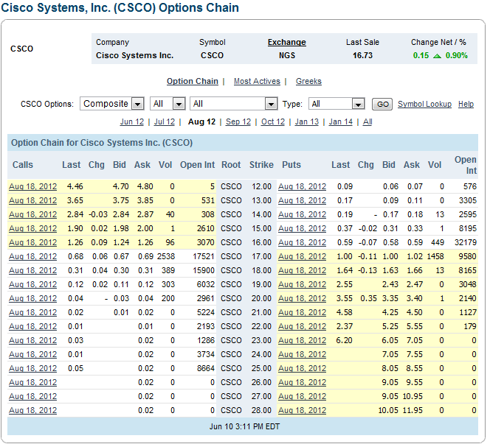Screen dimensions: 490x444
Task: Open the 21.00 strike put link
Action: pyautogui.click(x=302, y=312)
